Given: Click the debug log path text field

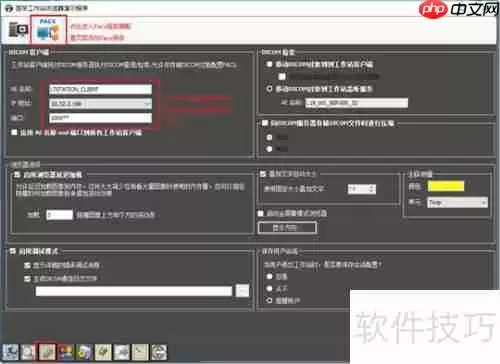Looking at the screenshot, I should pos(134,291).
